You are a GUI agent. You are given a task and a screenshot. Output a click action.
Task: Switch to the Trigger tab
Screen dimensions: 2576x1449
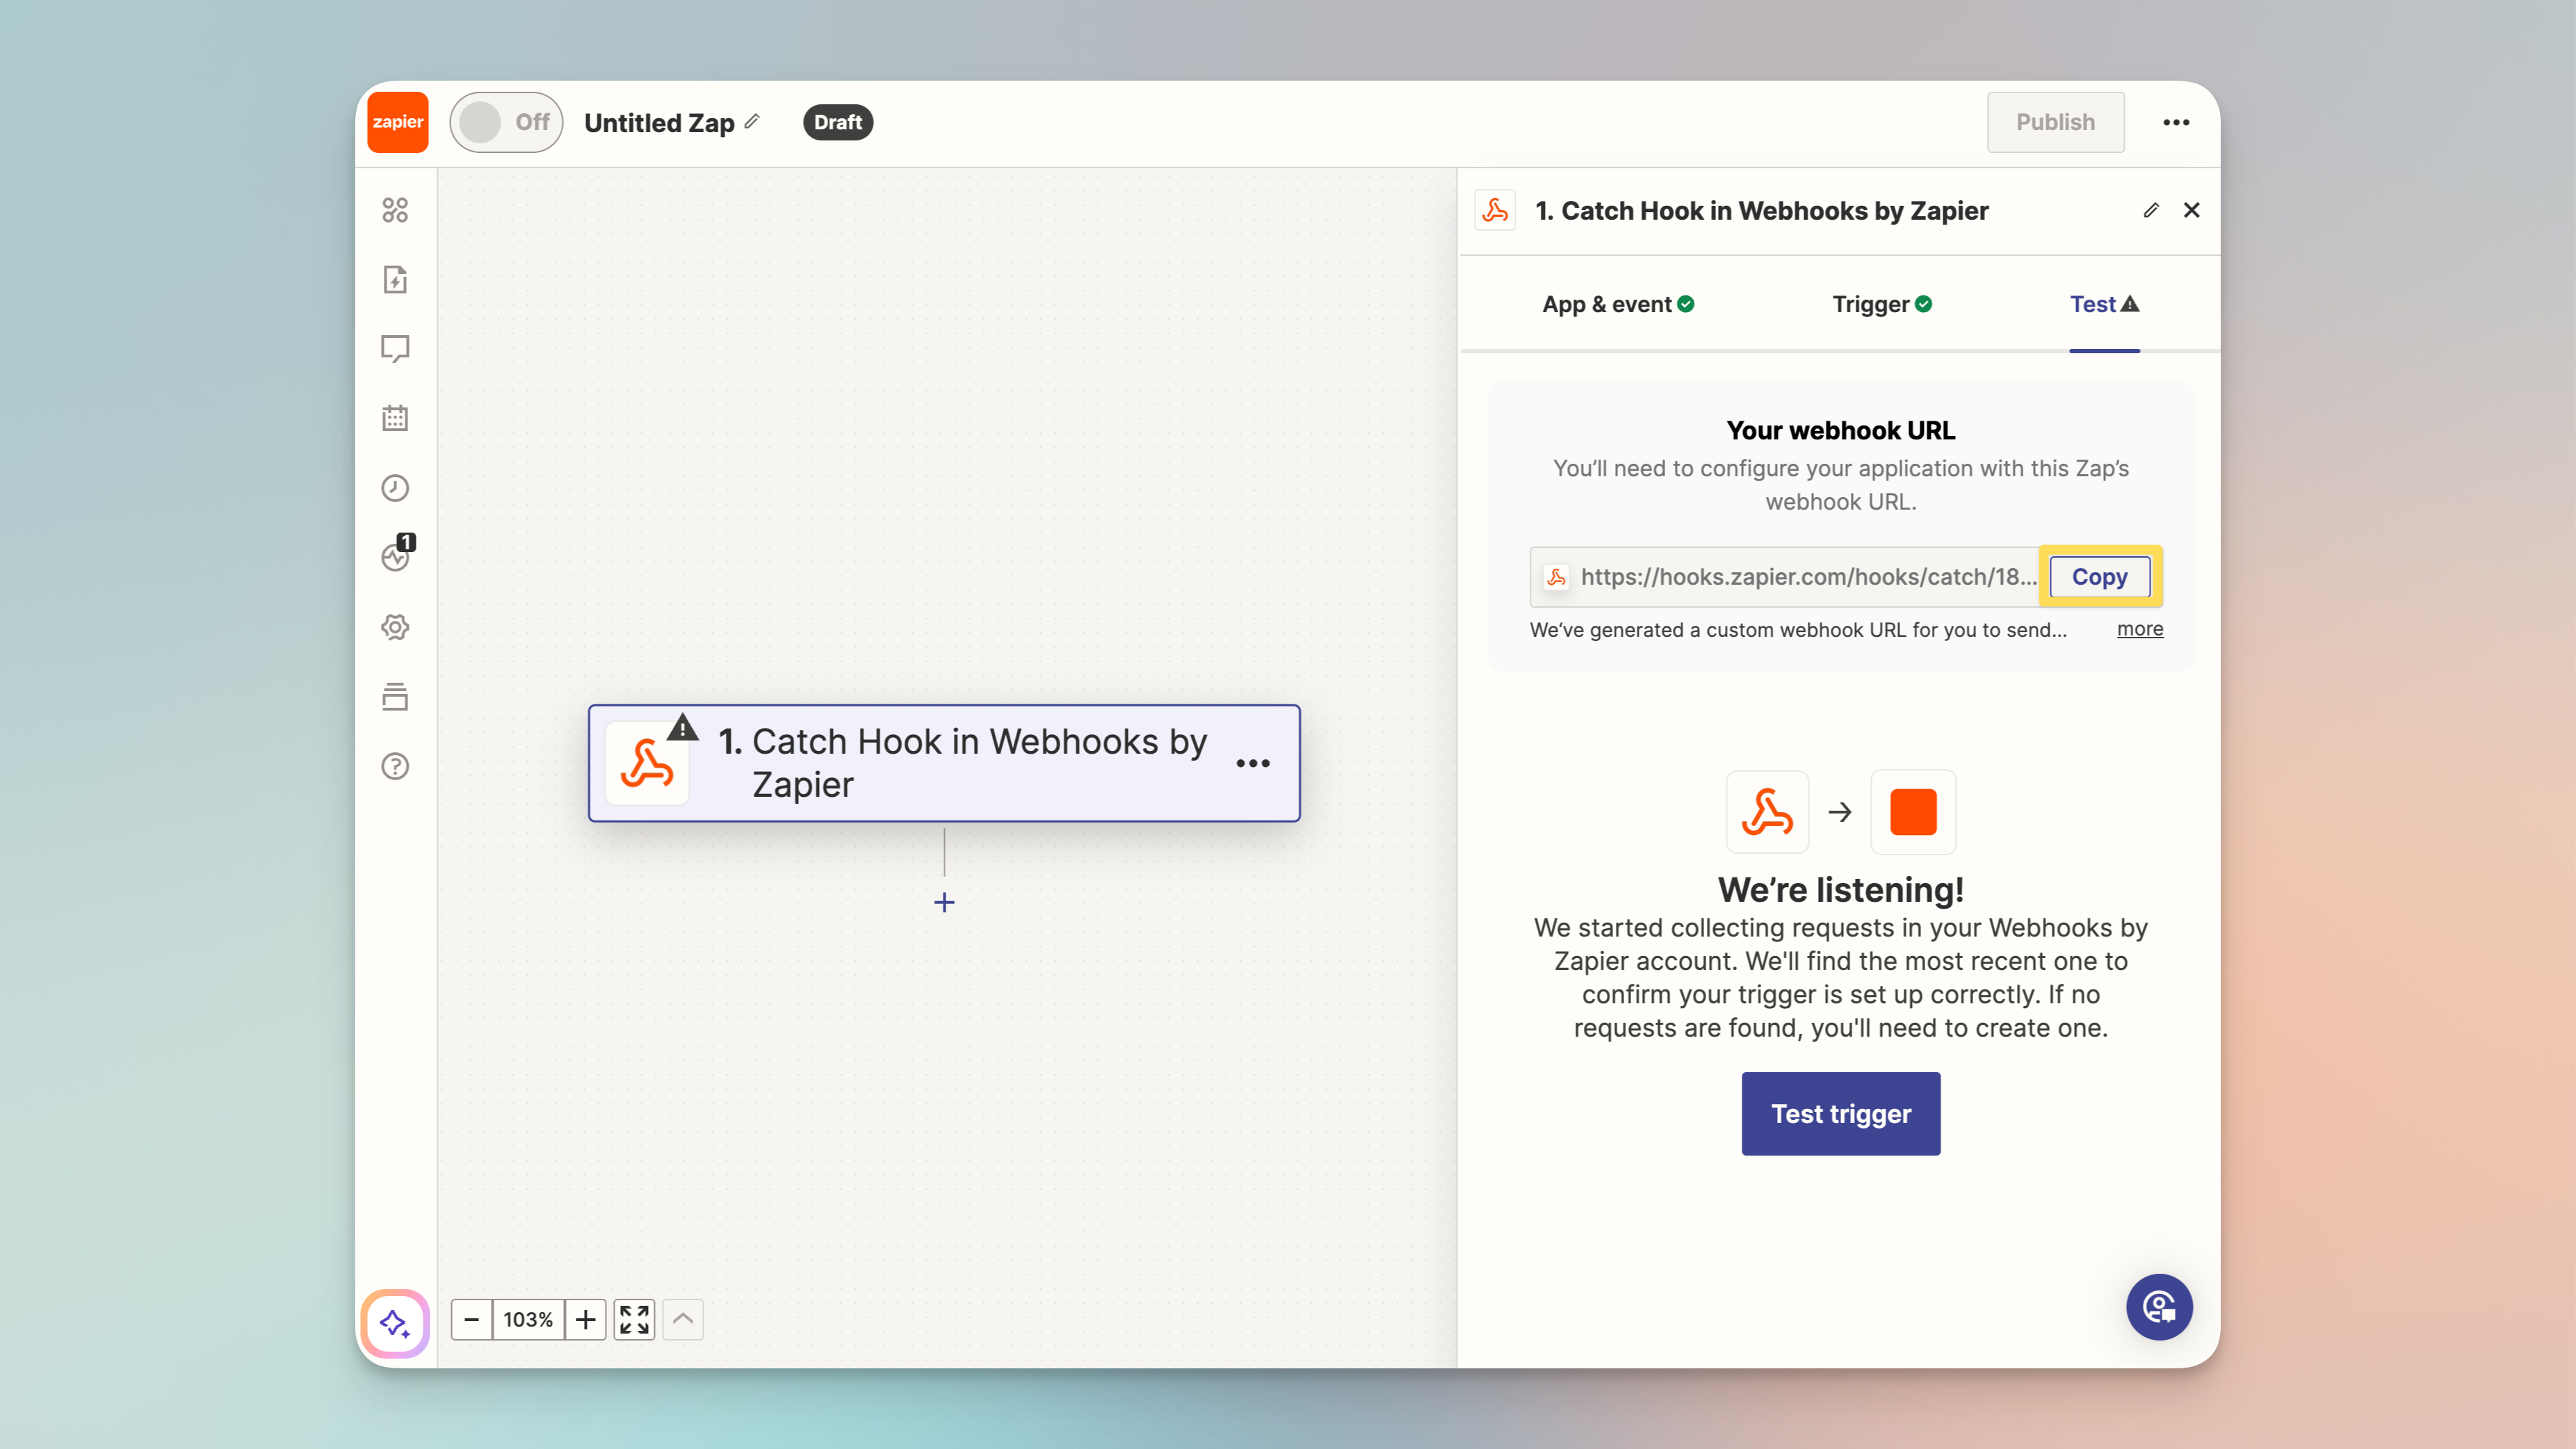coord(1882,304)
